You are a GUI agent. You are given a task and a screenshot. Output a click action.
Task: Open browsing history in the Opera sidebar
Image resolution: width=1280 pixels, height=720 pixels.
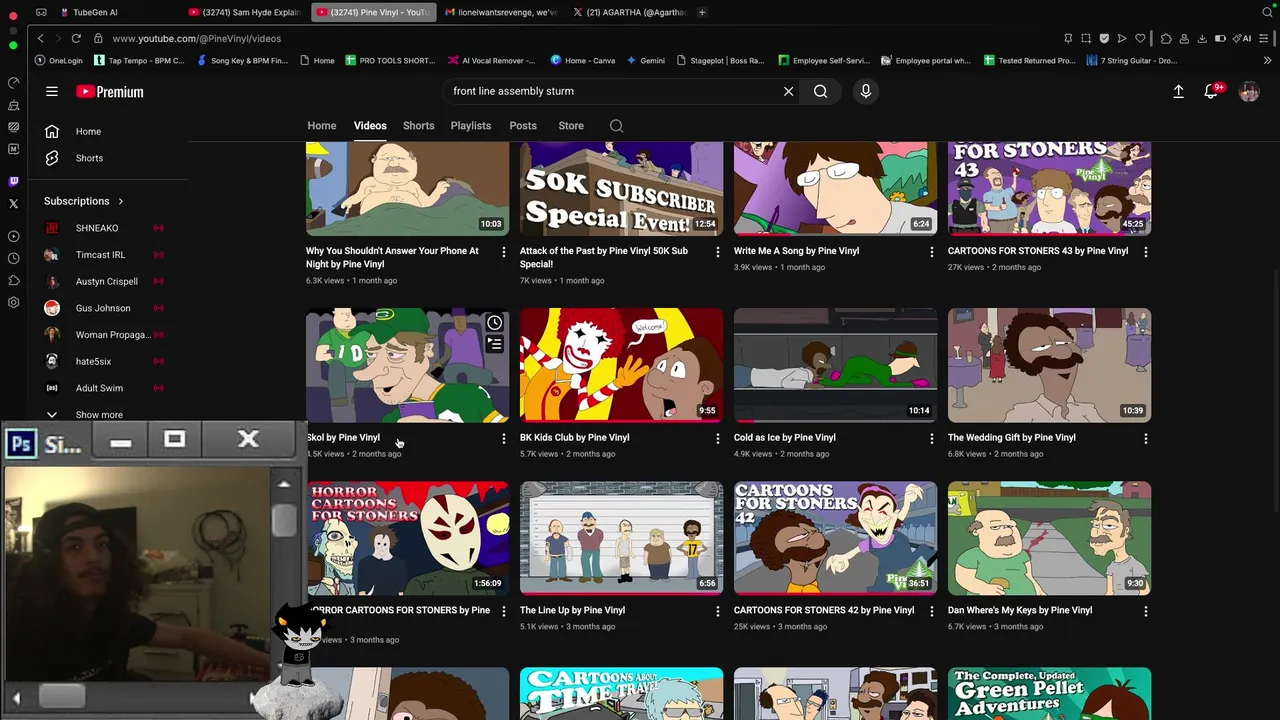coord(13,259)
